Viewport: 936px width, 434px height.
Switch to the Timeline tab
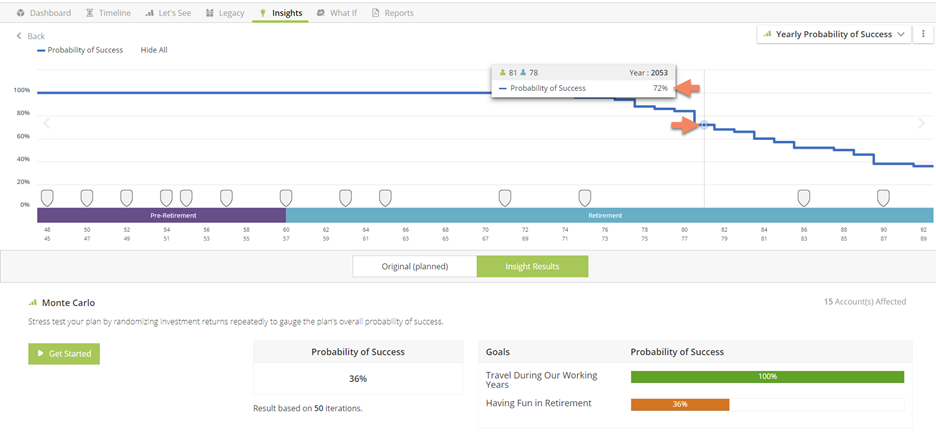[108, 13]
